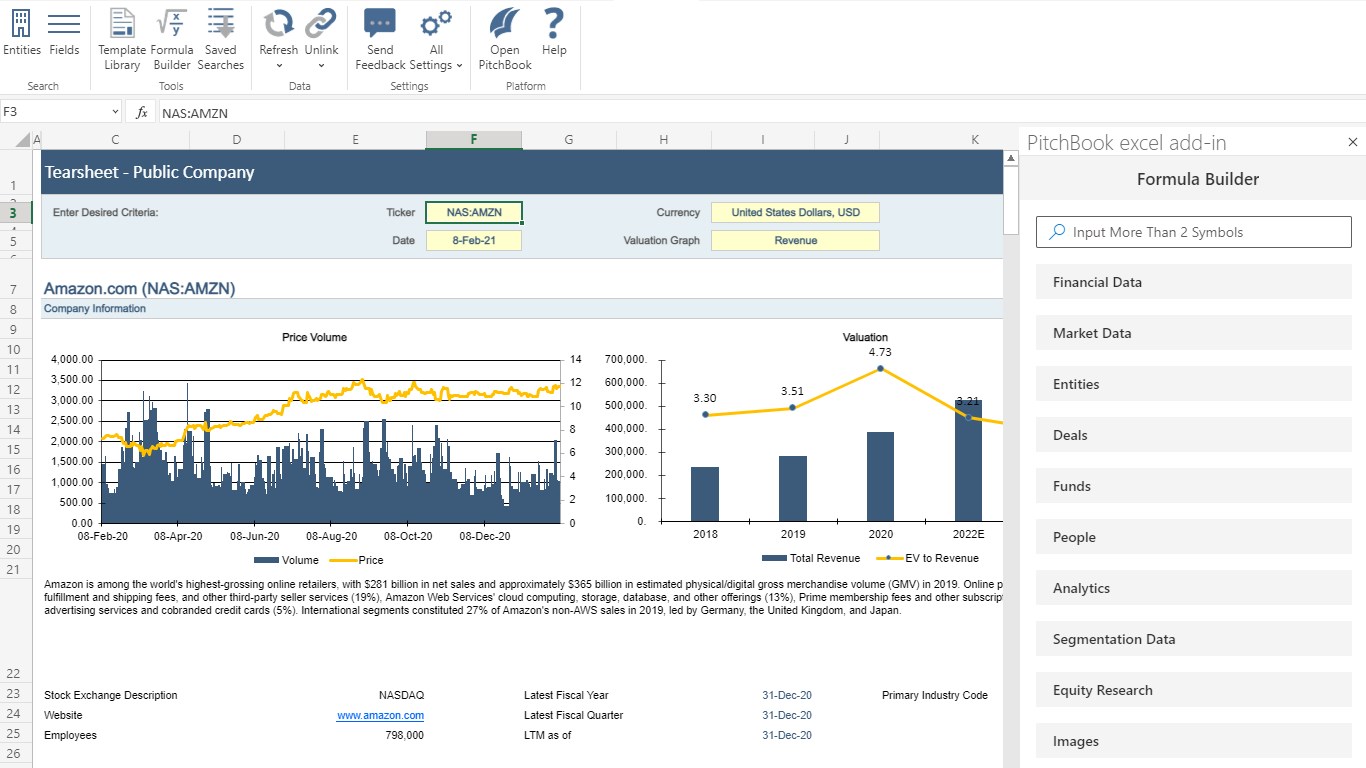The width and height of the screenshot is (1366, 768).
Task: Click the EV to Revenue legend entry
Action: pyautogui.click(x=927, y=558)
